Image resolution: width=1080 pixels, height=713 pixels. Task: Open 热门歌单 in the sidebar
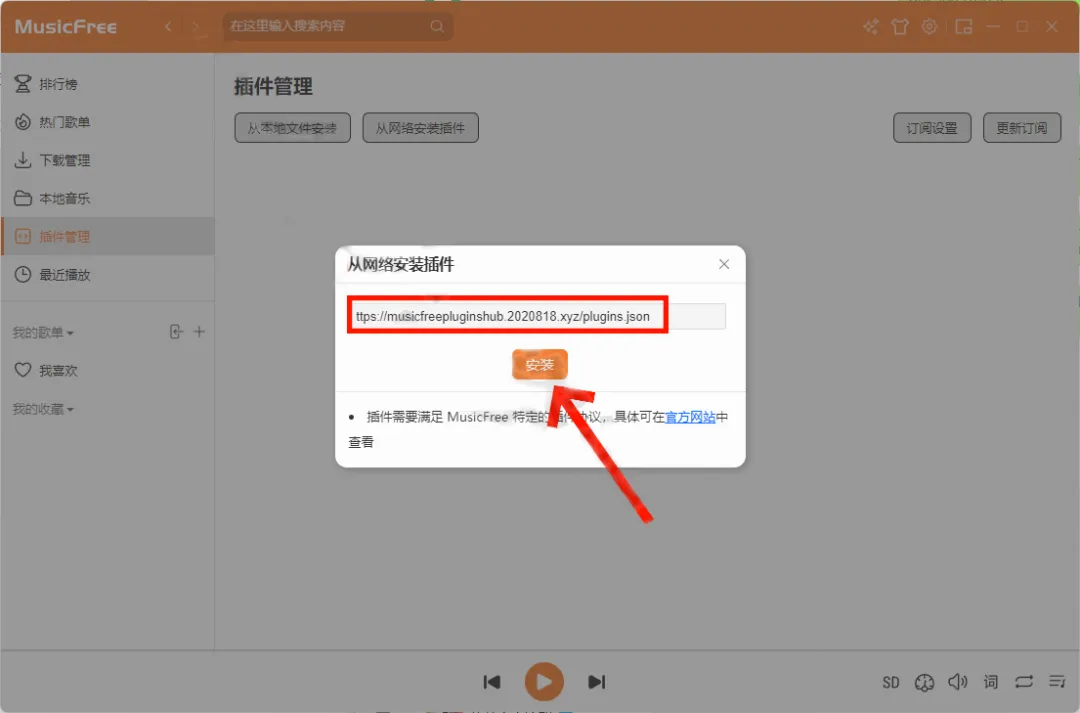[x=107, y=122]
